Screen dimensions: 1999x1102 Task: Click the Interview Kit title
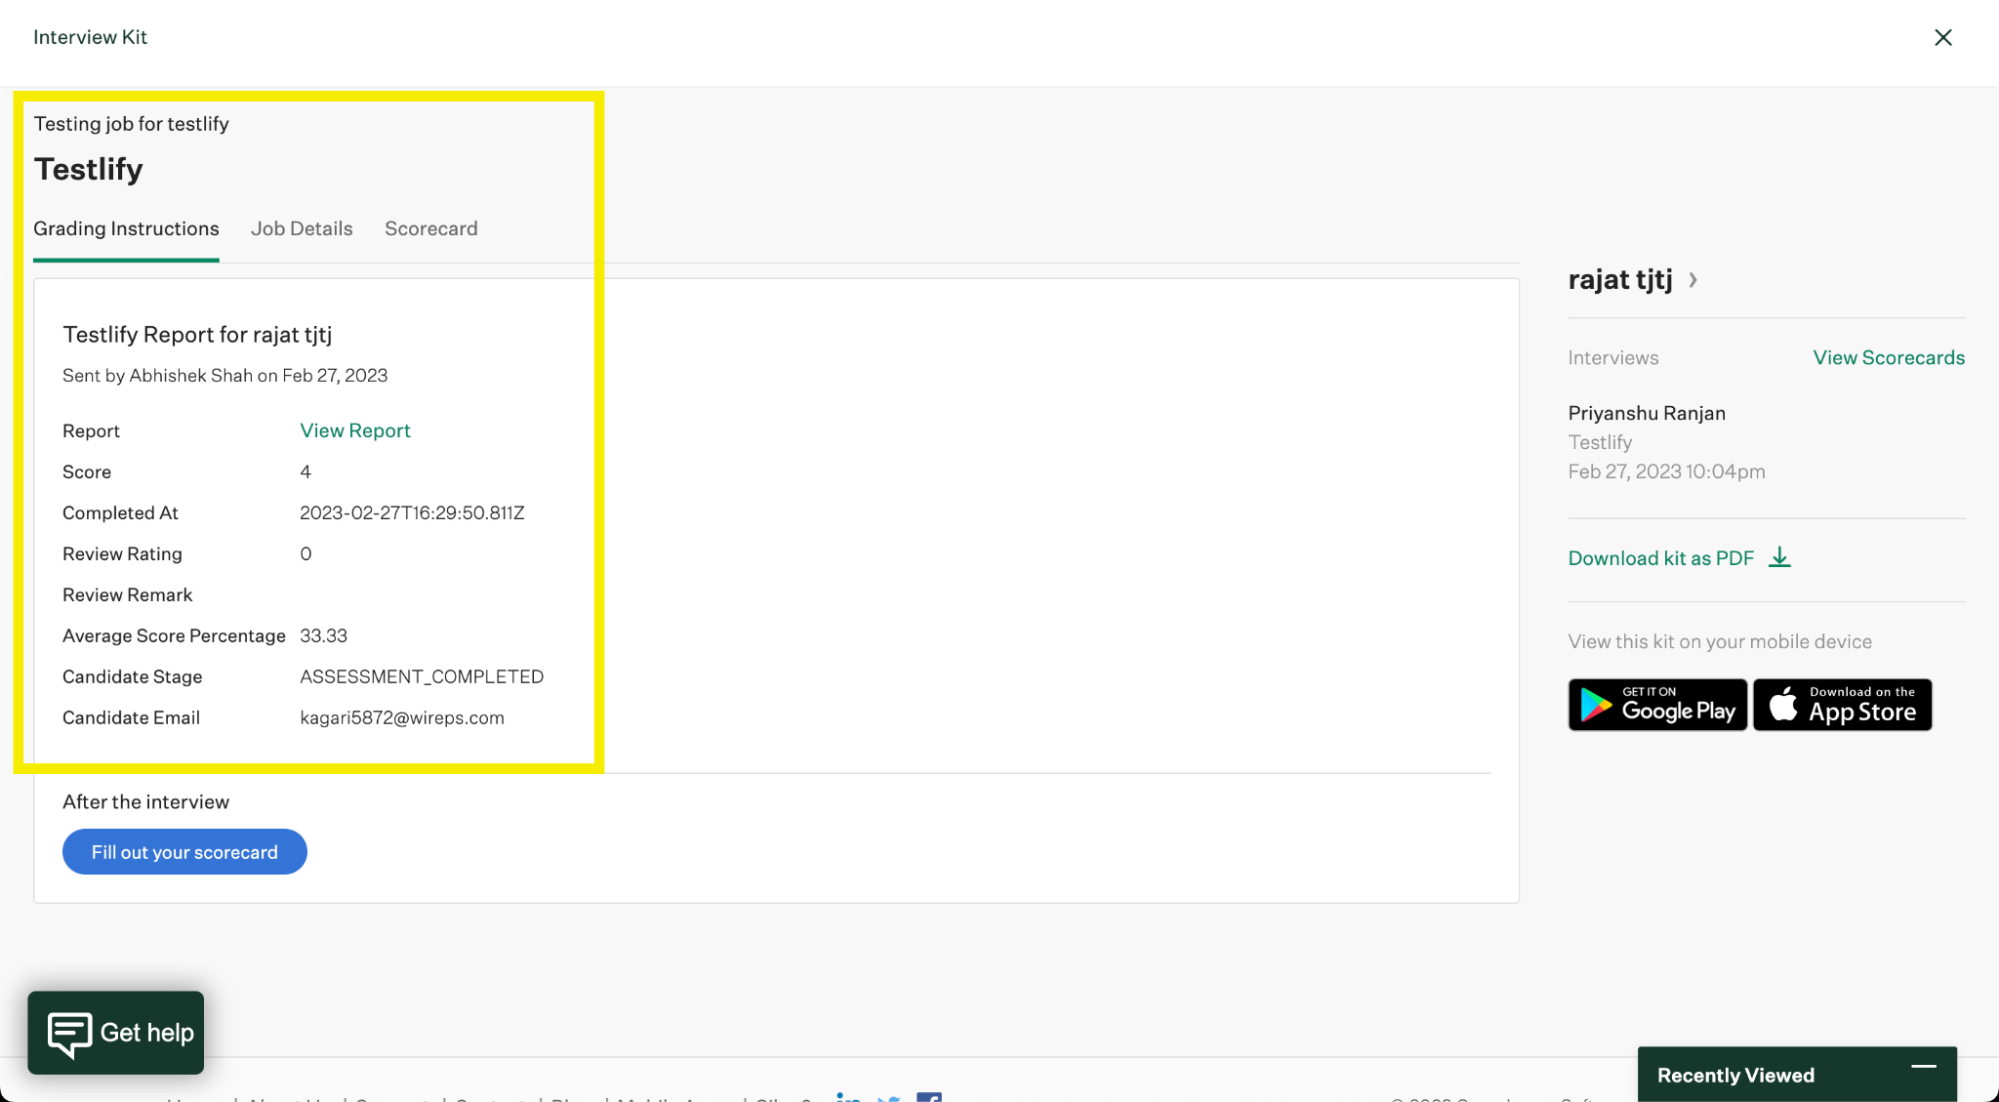coord(90,37)
